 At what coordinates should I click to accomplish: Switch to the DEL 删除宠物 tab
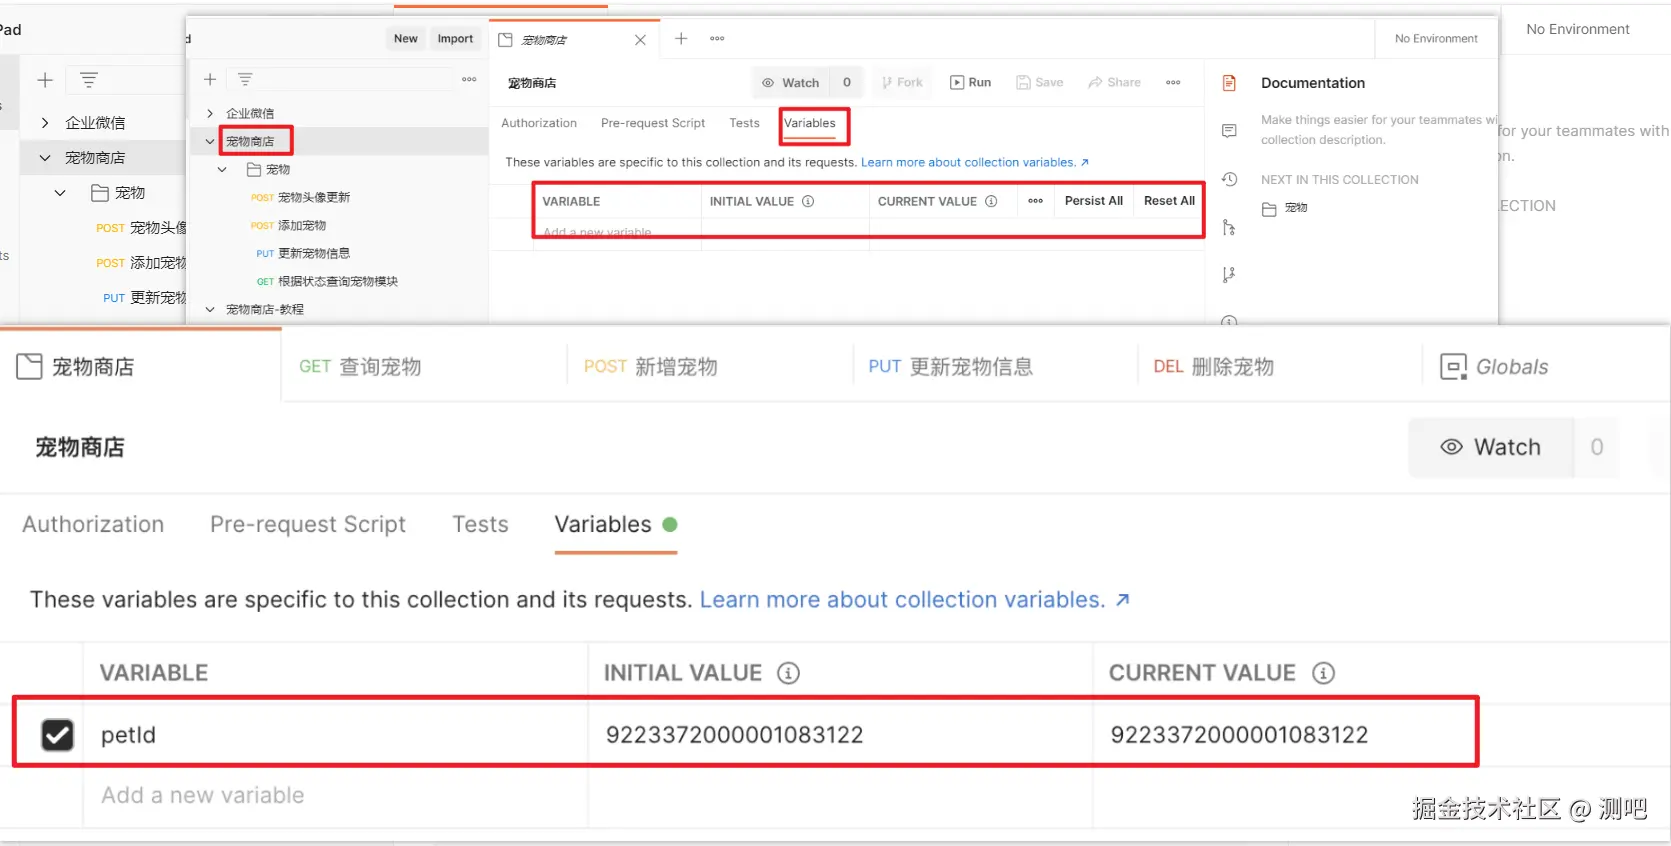tap(1213, 367)
